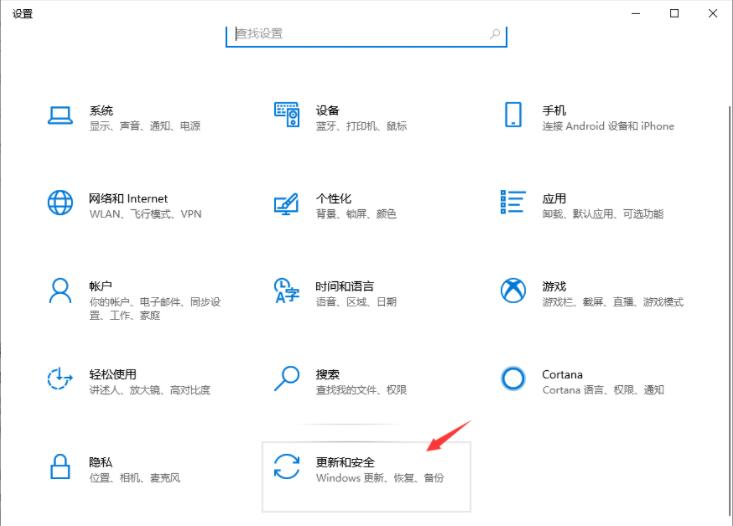Open the 游戏 Xbox icon
Image resolution: width=733 pixels, height=526 pixels.
click(513, 290)
